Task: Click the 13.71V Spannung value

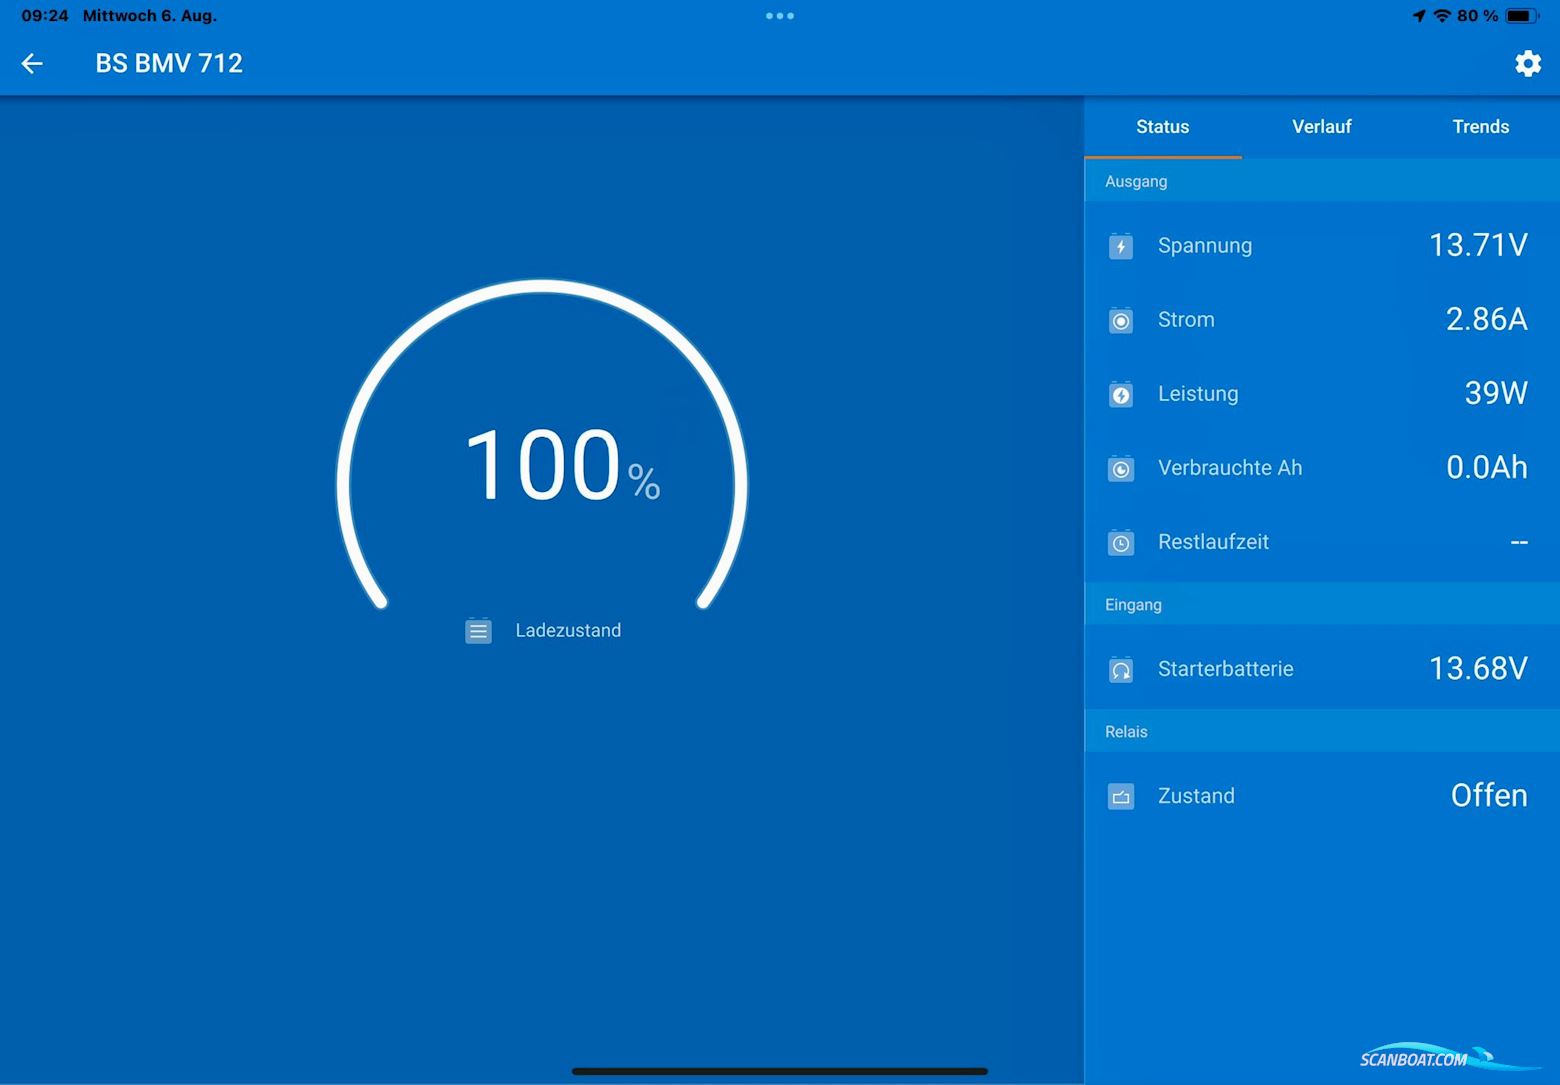Action: [x=1477, y=245]
